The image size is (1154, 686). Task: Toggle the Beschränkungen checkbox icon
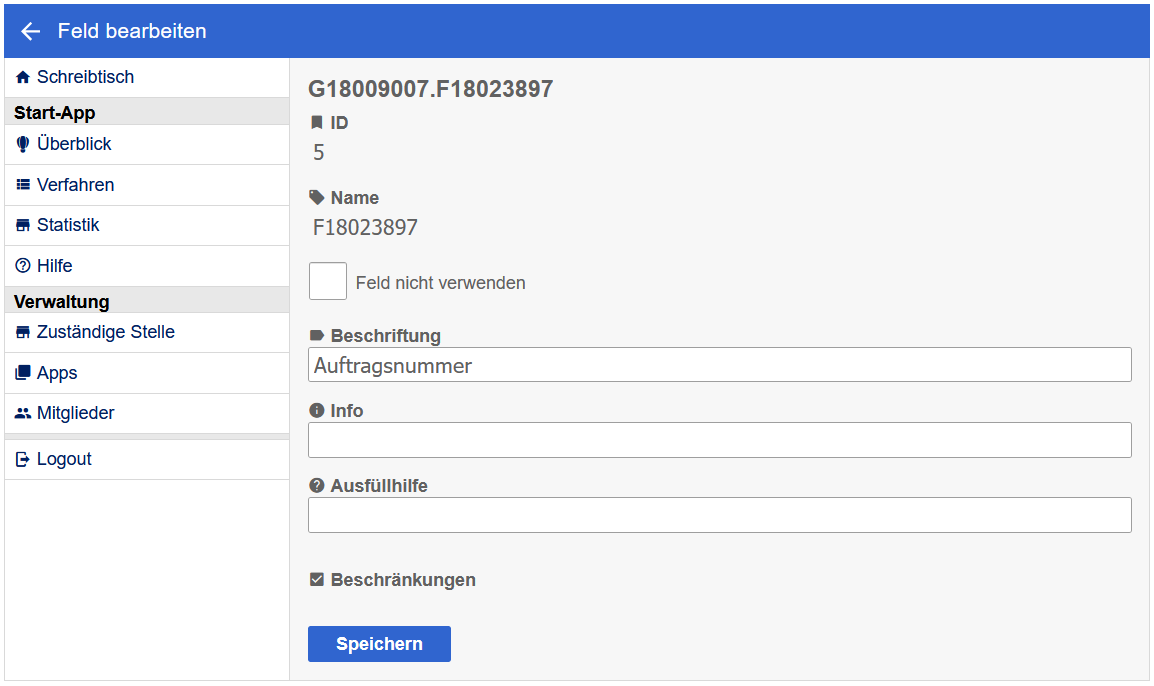[317, 580]
